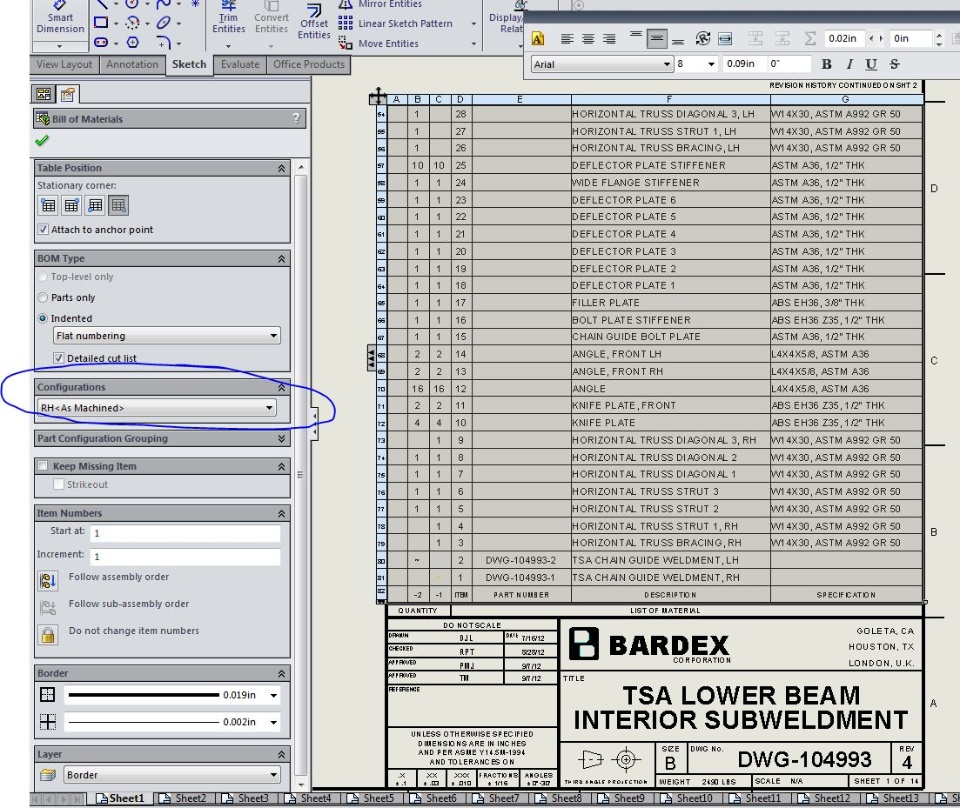Screen dimensions: 960x808
Task: Collapse the Table Position section
Action: pos(281,168)
